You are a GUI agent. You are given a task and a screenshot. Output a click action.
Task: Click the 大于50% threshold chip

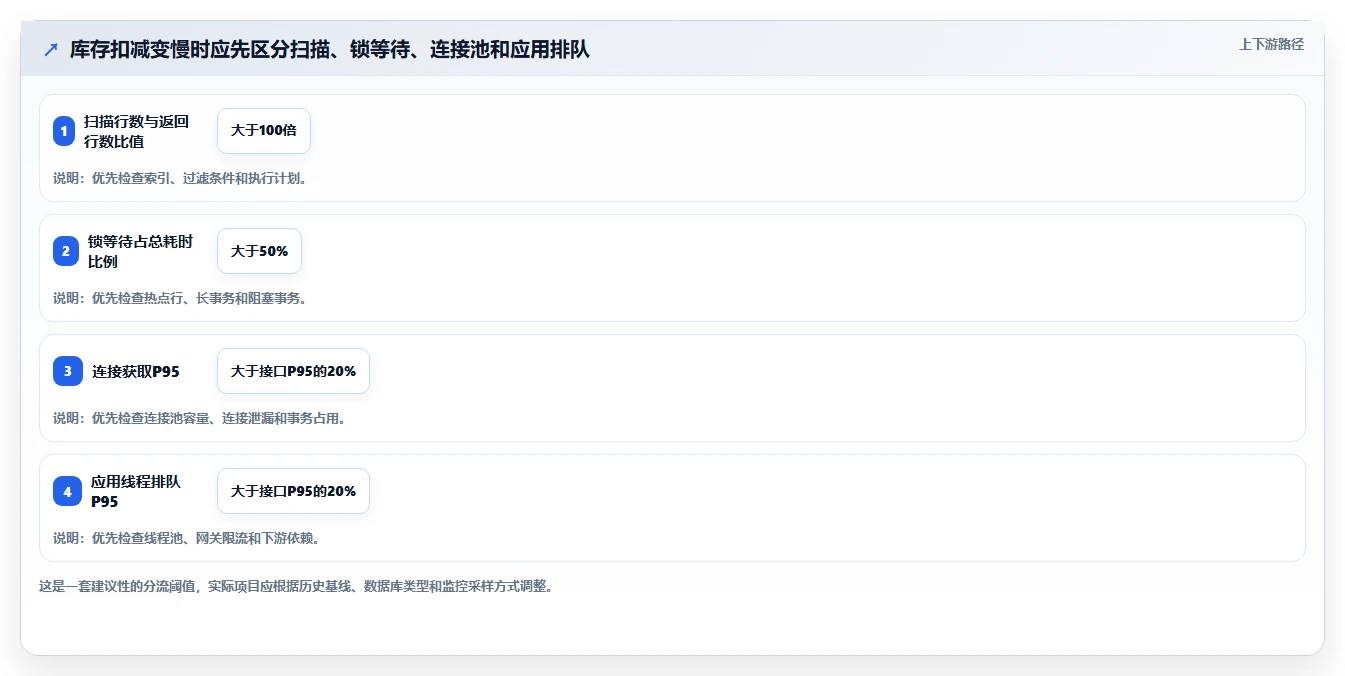(x=259, y=251)
